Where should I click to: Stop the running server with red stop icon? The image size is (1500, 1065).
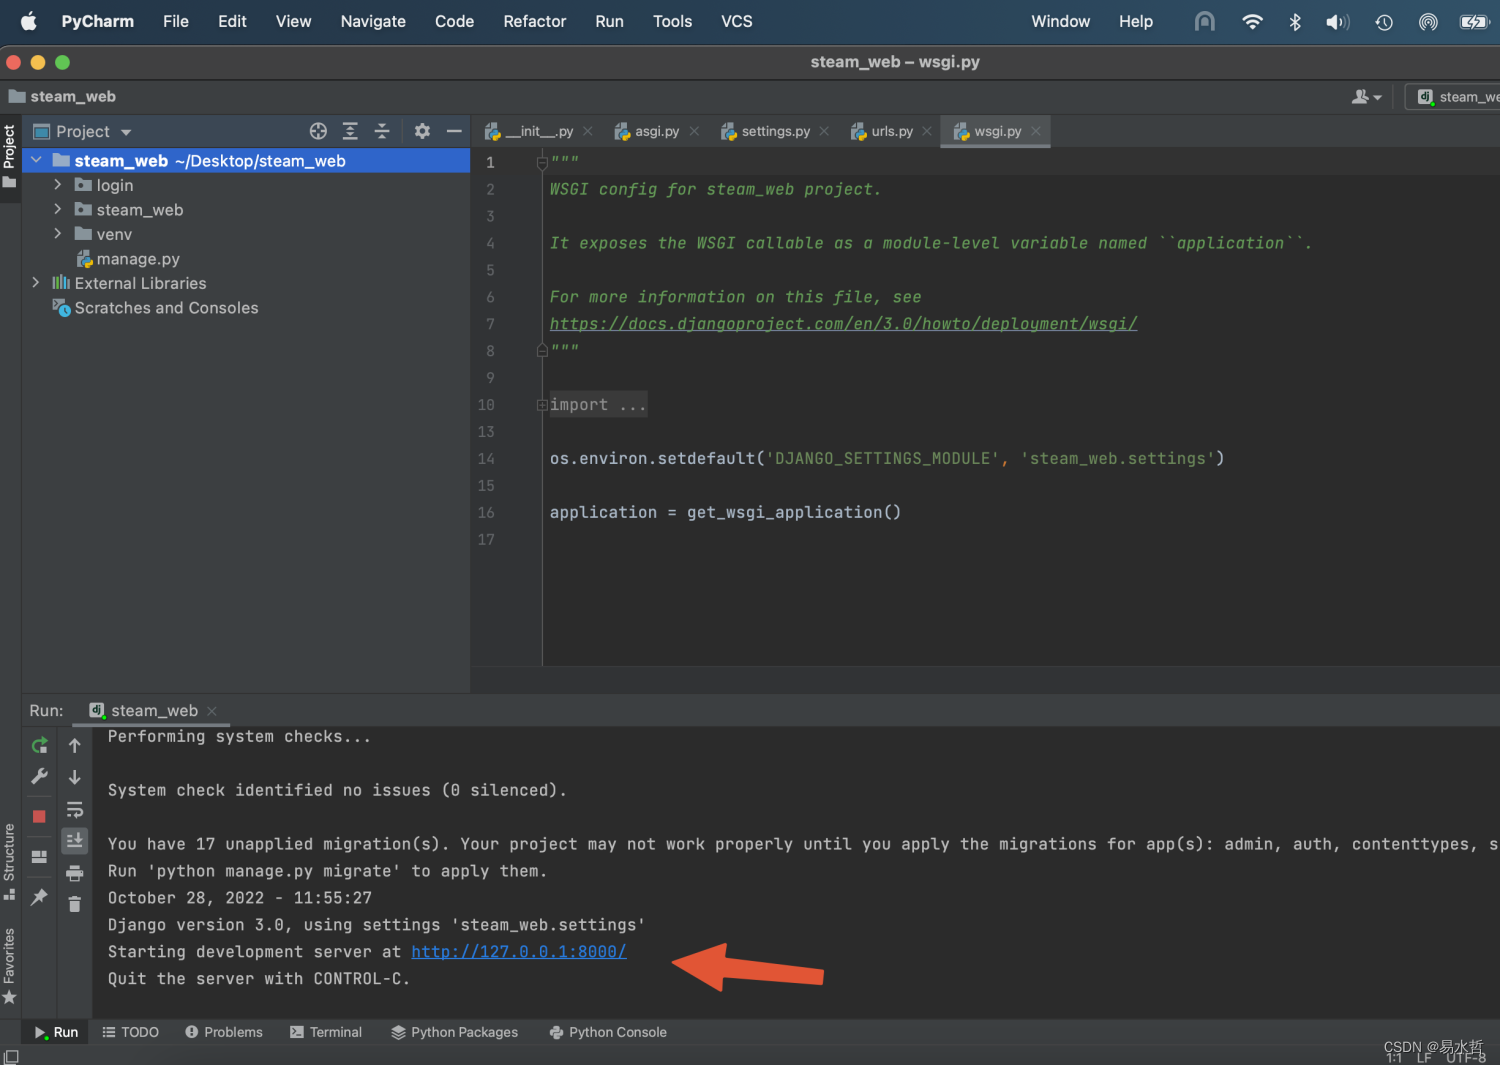[39, 816]
